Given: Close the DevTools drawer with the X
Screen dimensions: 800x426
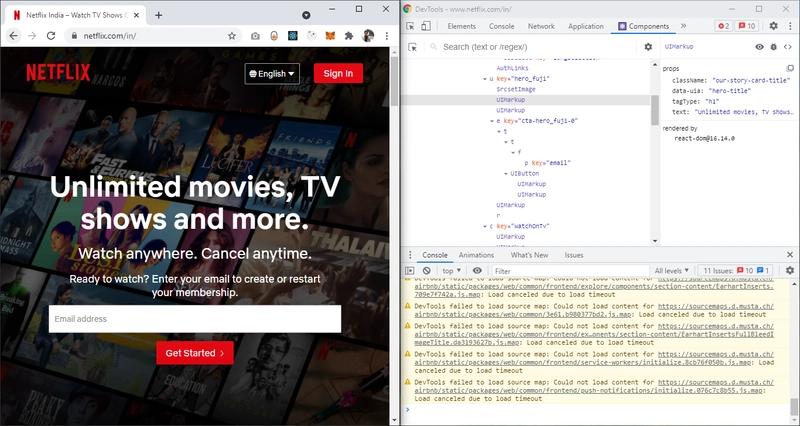Looking at the screenshot, I should point(790,255).
